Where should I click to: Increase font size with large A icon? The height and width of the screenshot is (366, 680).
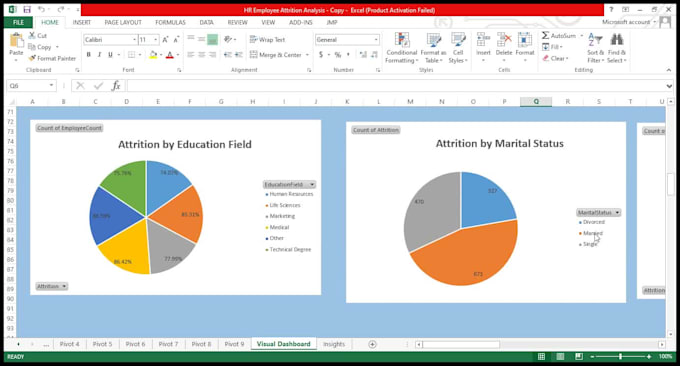[165, 40]
